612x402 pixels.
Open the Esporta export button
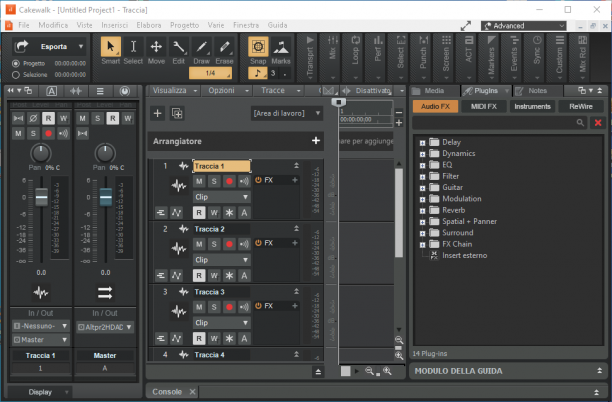(49, 46)
